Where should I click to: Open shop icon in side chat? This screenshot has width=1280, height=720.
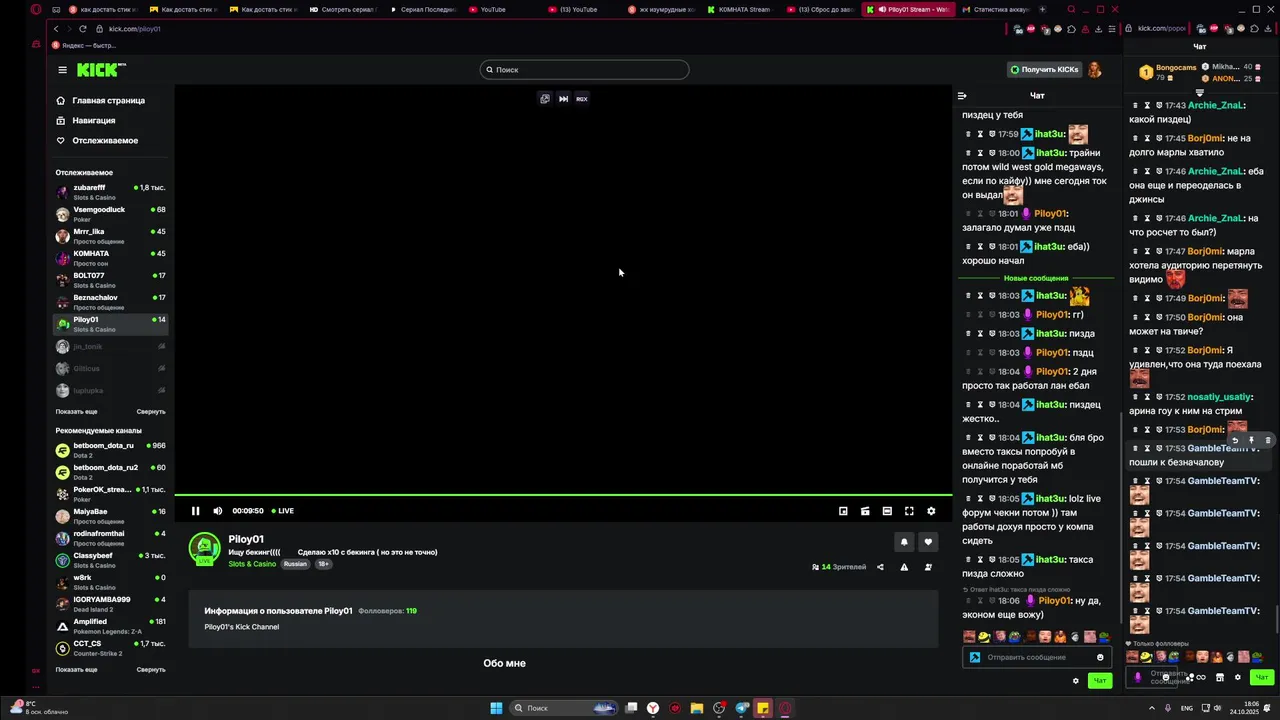tap(1219, 678)
